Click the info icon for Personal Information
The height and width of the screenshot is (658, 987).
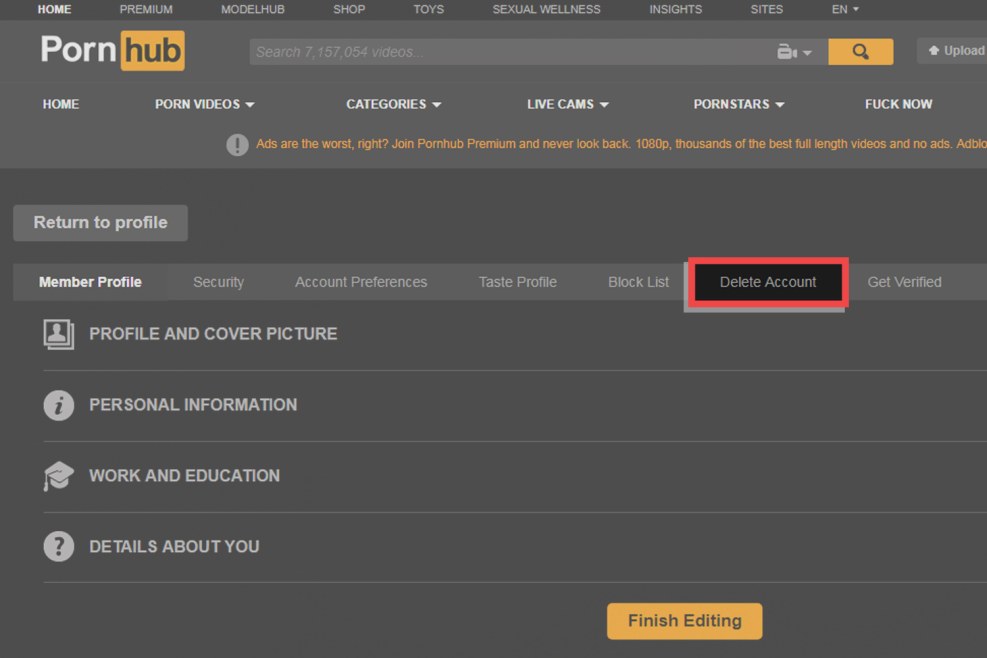tap(59, 405)
